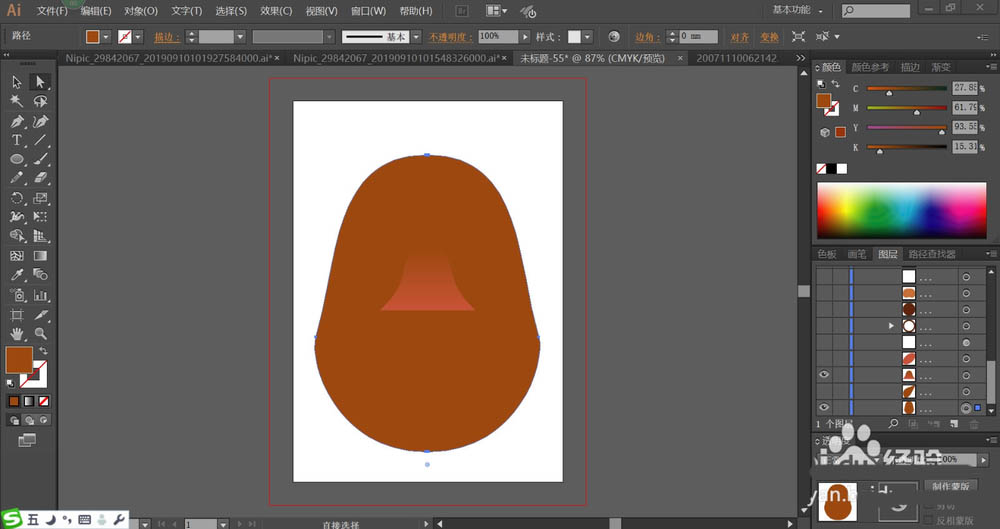Viewport: 1000px width, 529px height.
Task: Open the 对象(O) menu
Action: coord(141,11)
